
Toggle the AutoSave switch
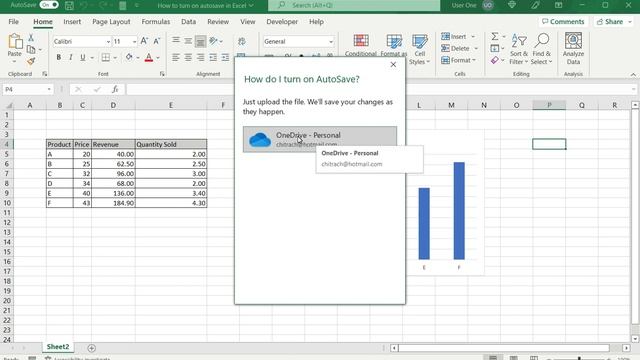(x=49, y=5)
